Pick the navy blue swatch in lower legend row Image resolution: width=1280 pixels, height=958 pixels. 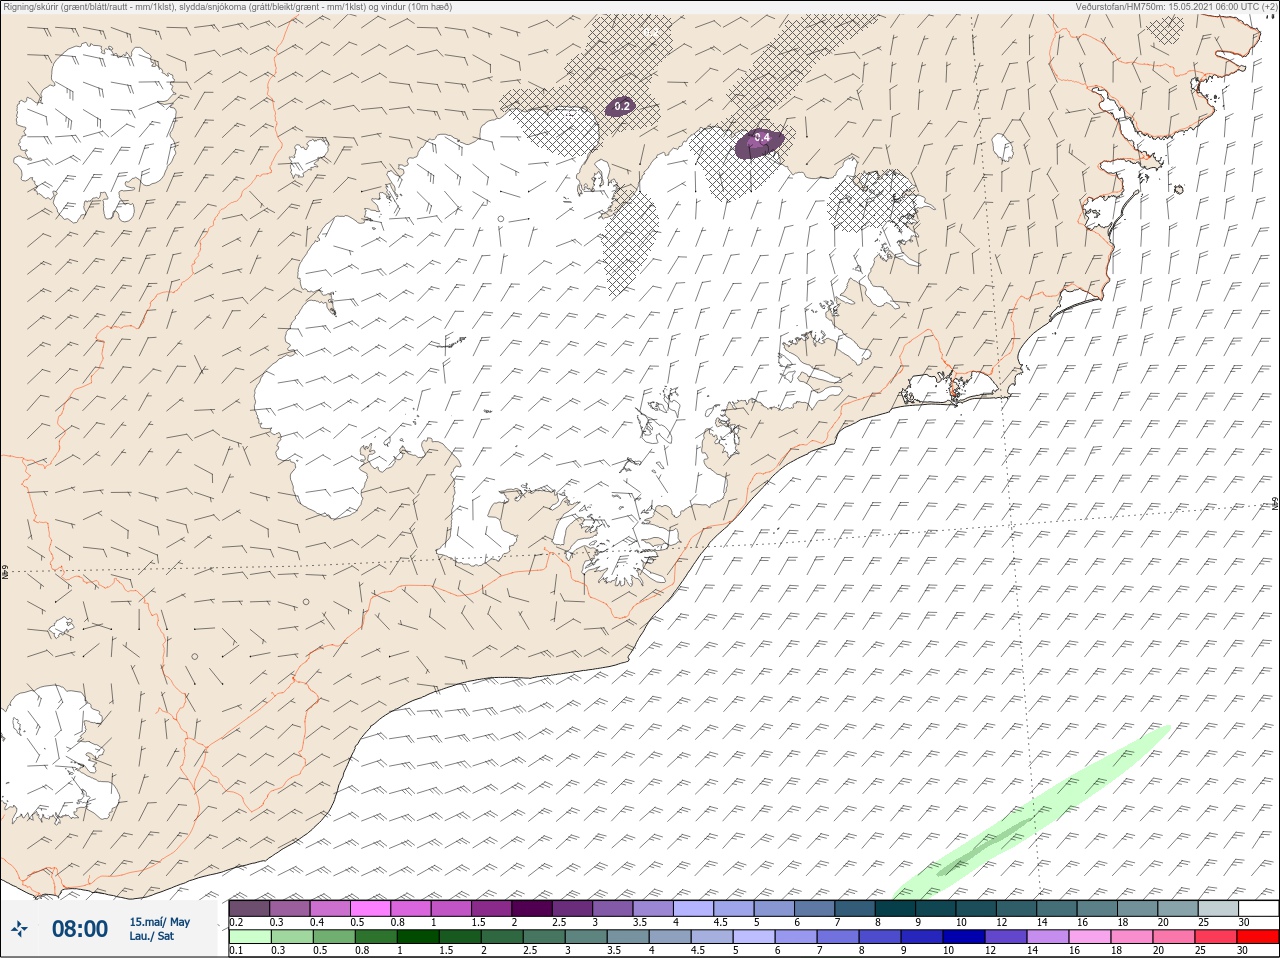[963, 937]
